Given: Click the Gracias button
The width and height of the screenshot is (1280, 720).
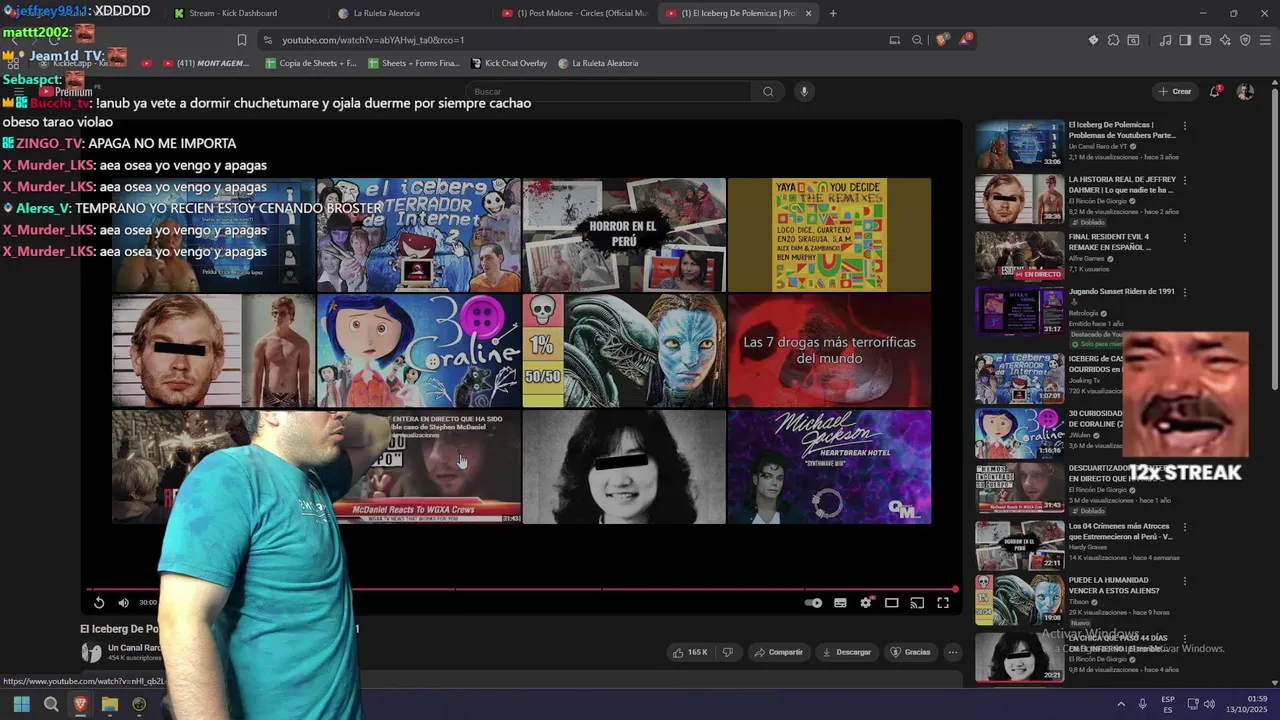Looking at the screenshot, I should (x=910, y=652).
